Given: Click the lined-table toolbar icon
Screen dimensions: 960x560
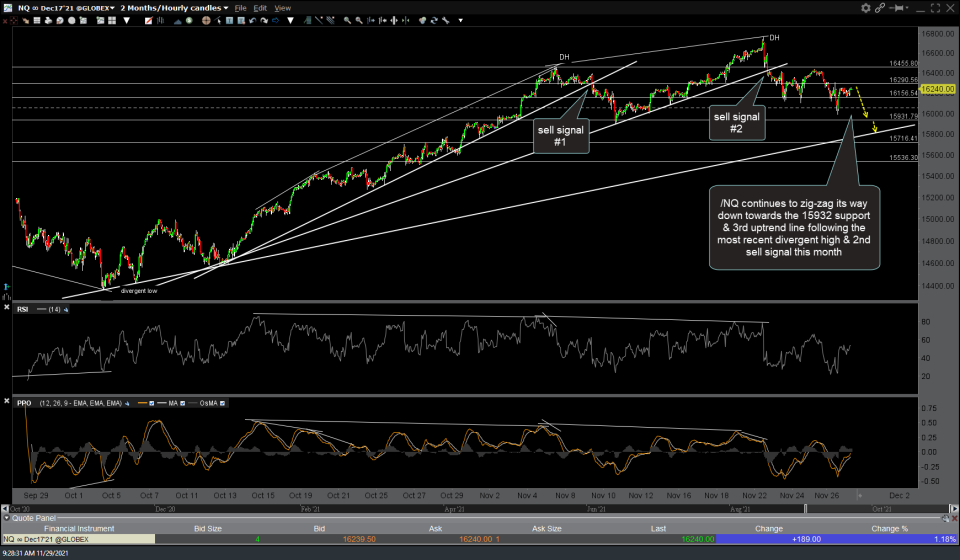Looking at the screenshot, I should click(37, 20).
